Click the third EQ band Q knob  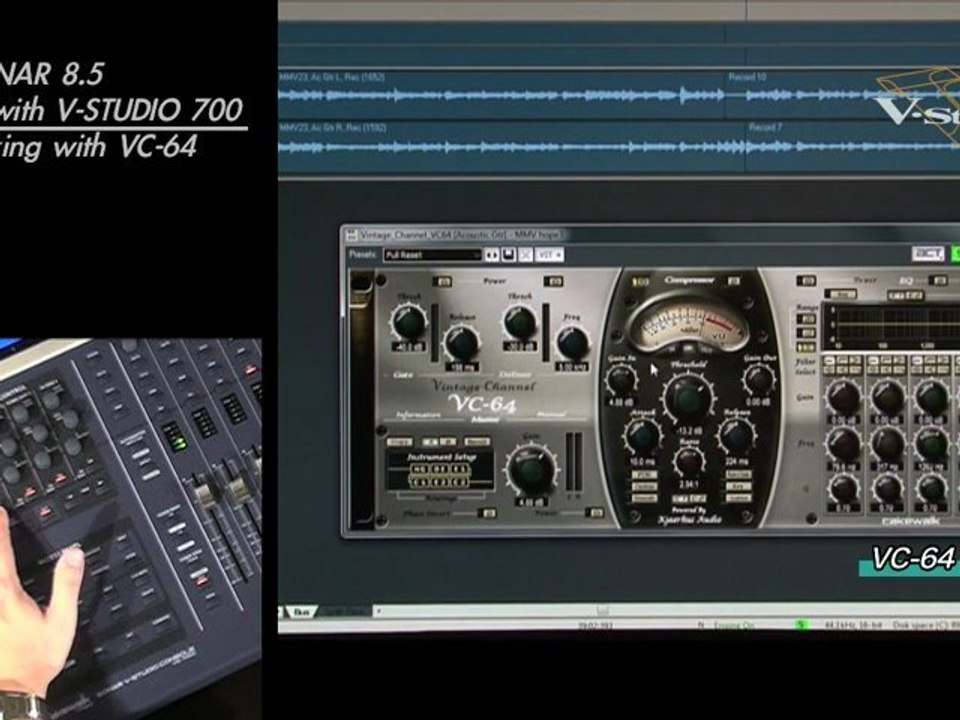point(931,489)
